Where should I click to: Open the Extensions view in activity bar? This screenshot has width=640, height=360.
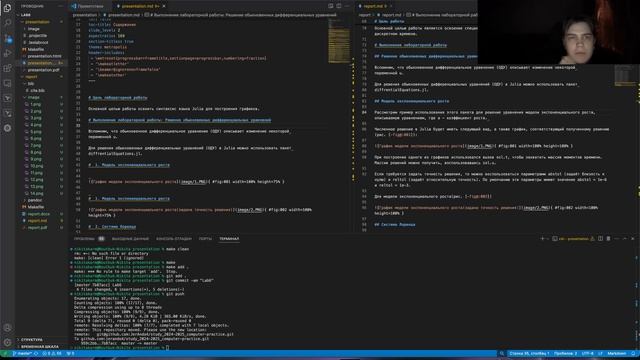tap(7, 68)
